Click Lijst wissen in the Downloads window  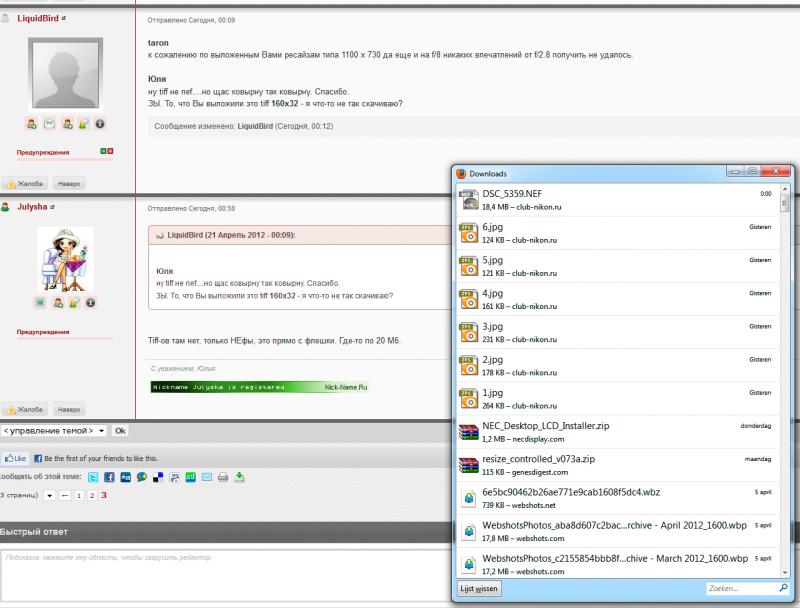[x=479, y=589]
